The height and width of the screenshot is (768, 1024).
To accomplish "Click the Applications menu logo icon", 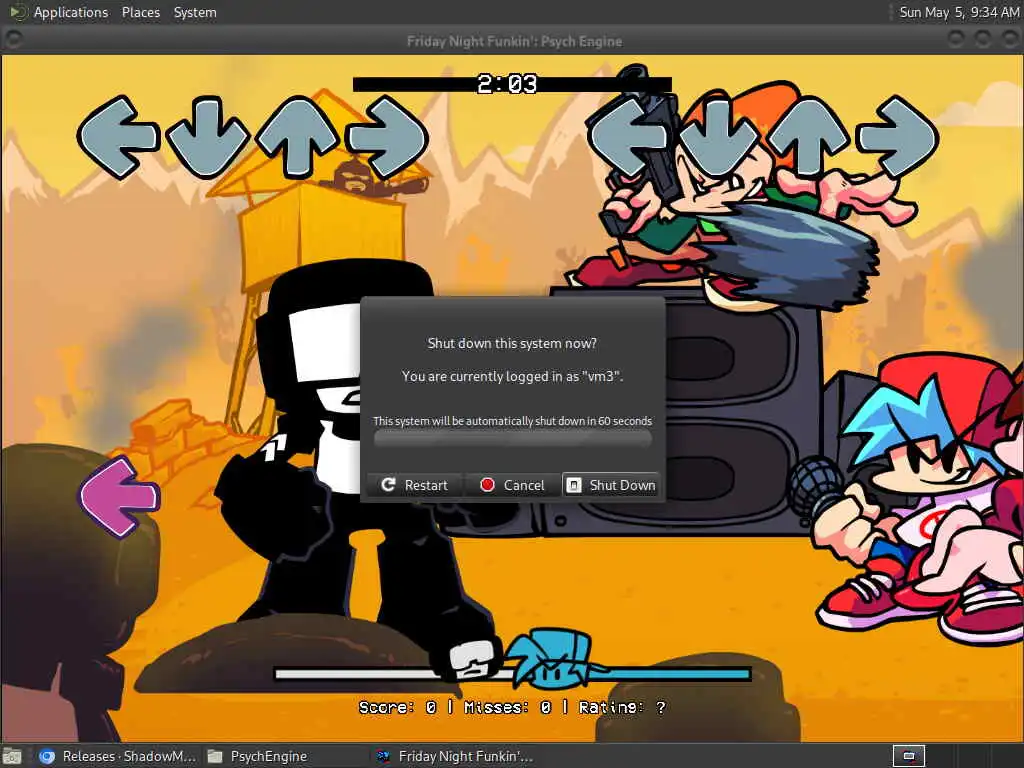I will click(x=18, y=12).
